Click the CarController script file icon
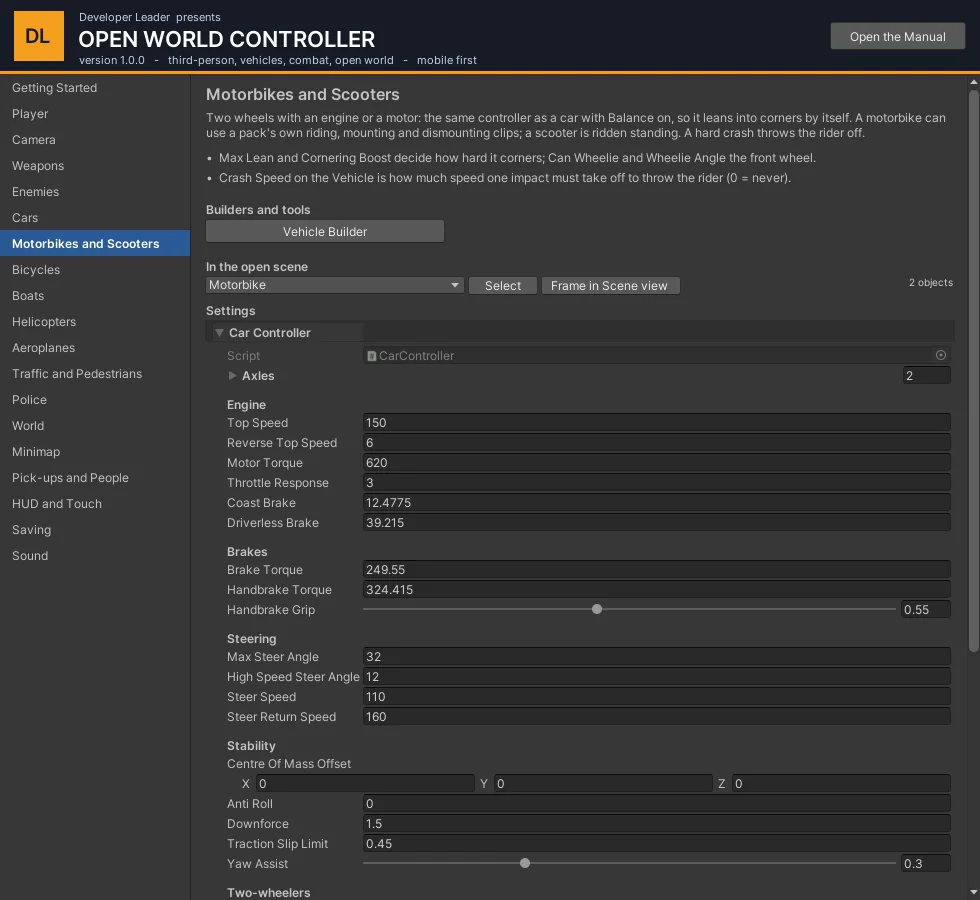The width and height of the screenshot is (980, 900). (x=372, y=356)
